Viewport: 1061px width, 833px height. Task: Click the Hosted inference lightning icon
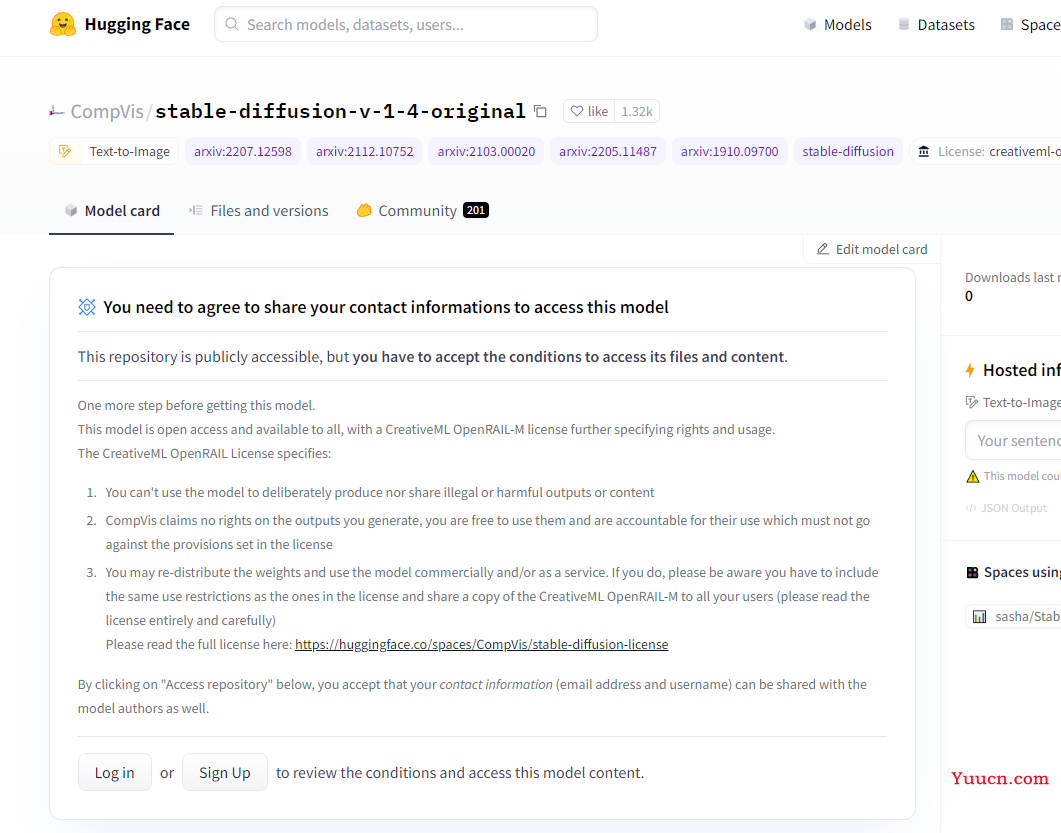970,370
